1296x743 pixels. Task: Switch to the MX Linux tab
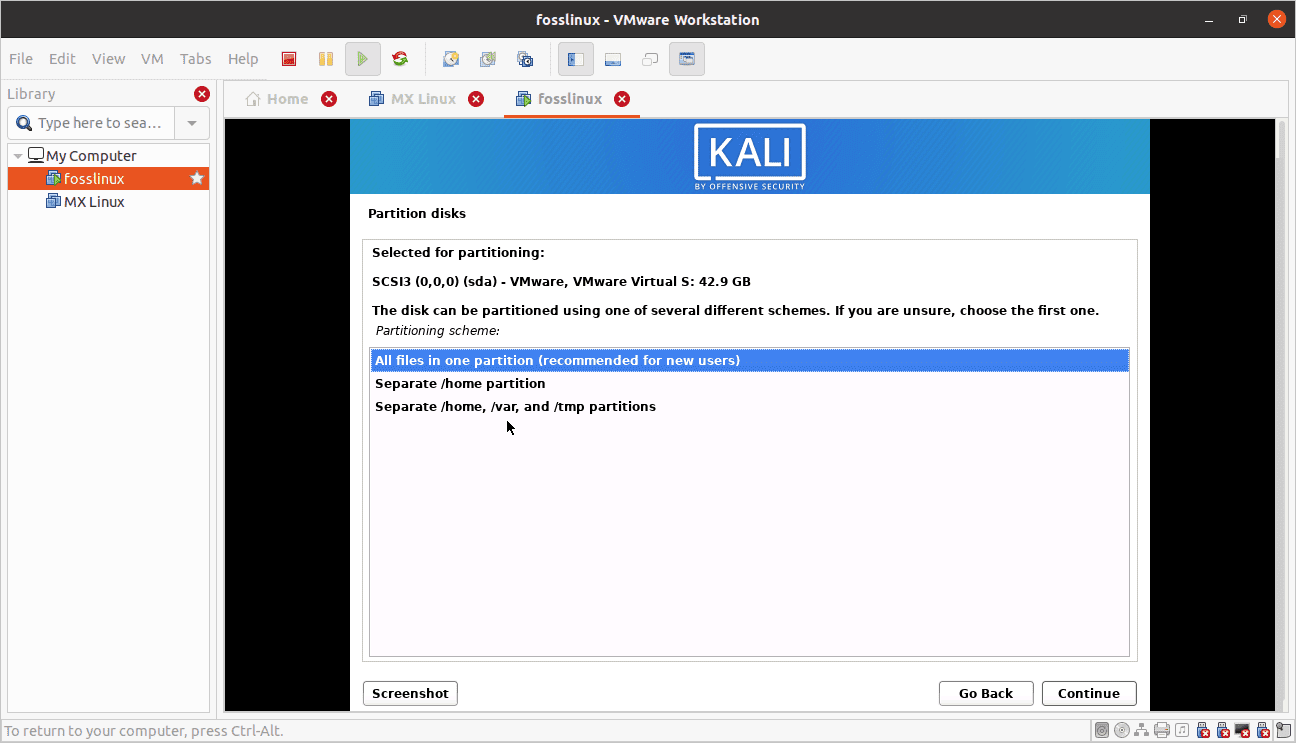click(413, 99)
